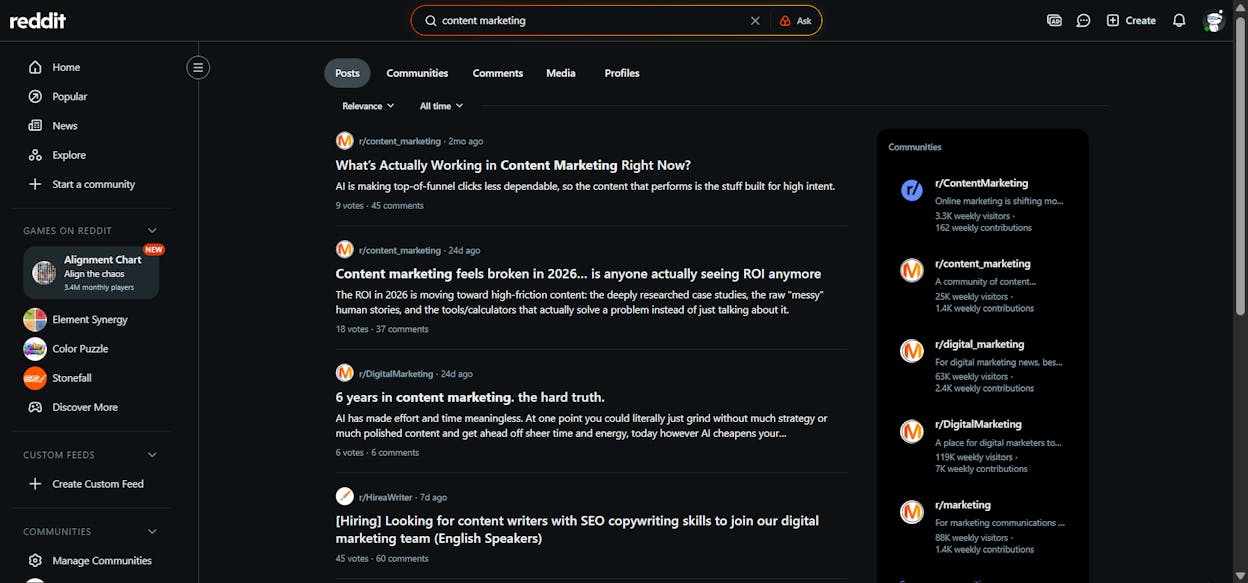Click the '6 votes · 6 comments' text

click(x=377, y=453)
